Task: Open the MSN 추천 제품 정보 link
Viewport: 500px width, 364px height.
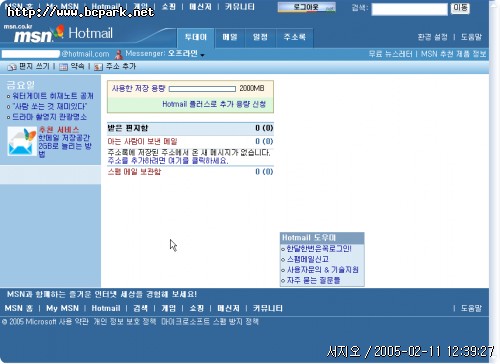Action: [453, 54]
